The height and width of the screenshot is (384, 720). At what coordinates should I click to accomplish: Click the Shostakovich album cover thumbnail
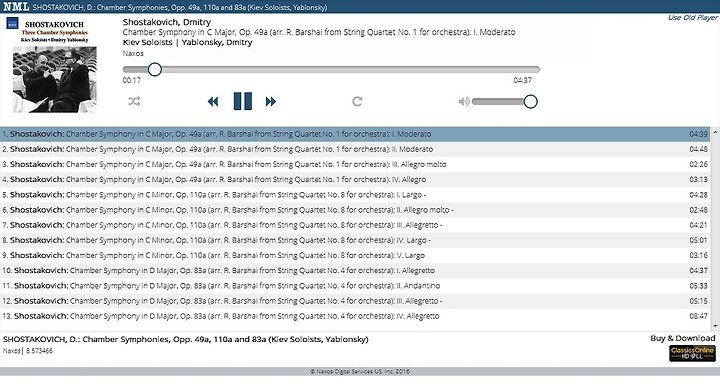tap(55, 64)
